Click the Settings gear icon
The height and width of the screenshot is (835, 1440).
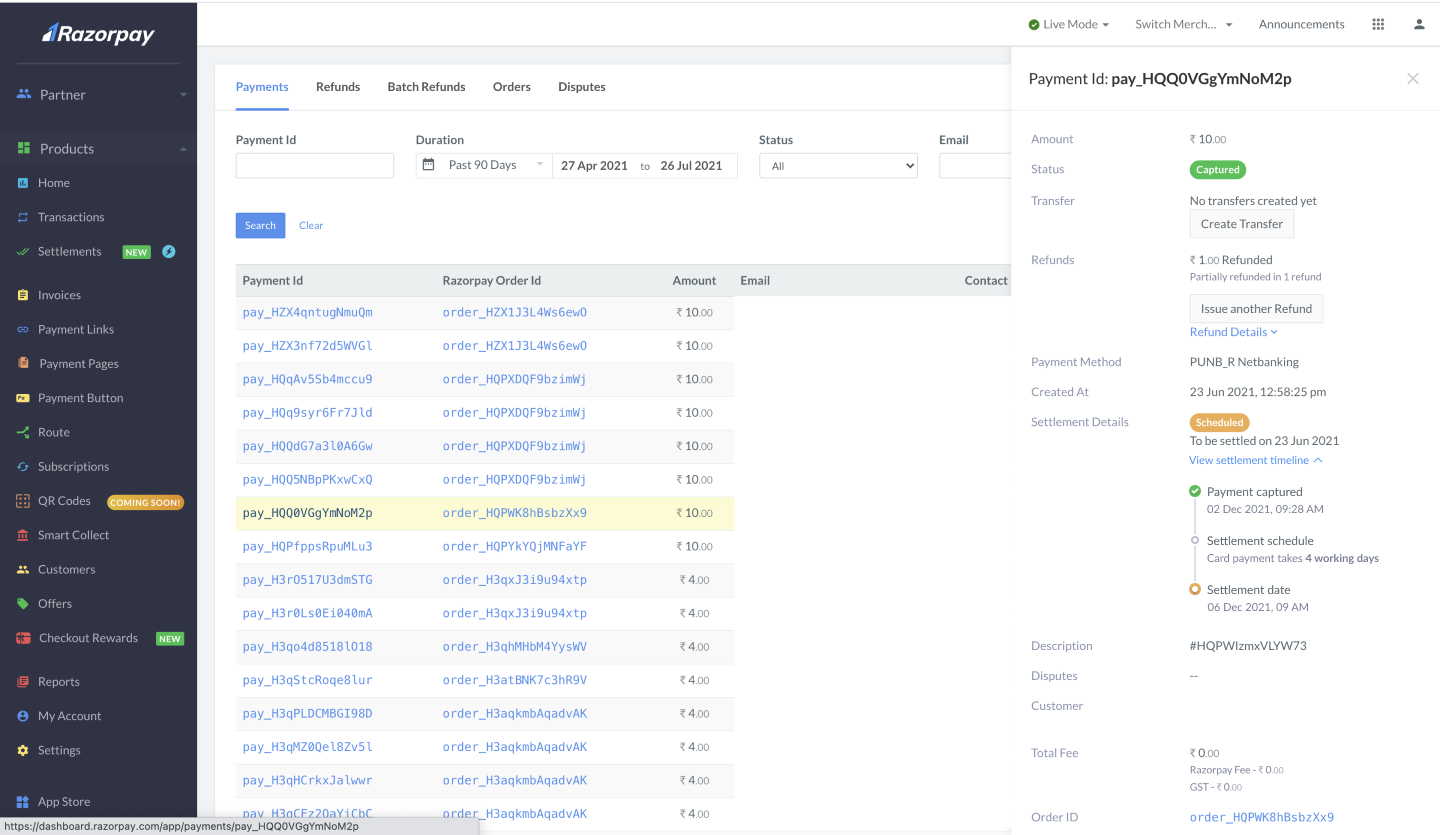[23, 750]
